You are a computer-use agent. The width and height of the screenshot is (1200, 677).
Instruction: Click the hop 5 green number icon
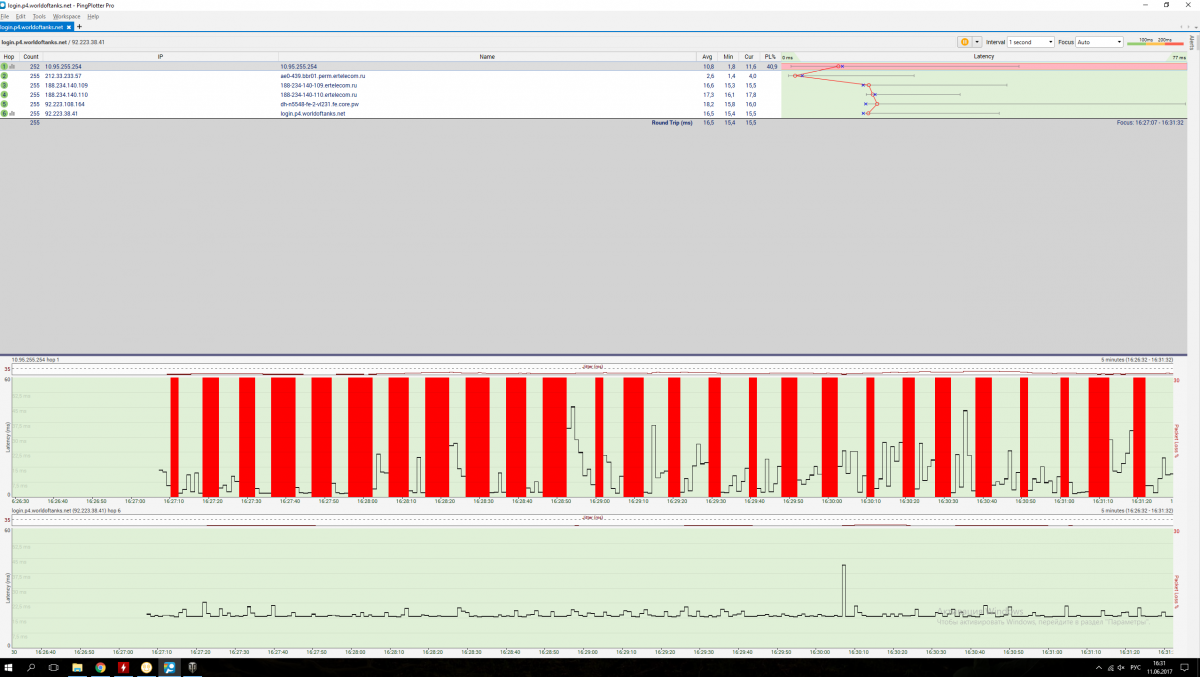(x=5, y=104)
